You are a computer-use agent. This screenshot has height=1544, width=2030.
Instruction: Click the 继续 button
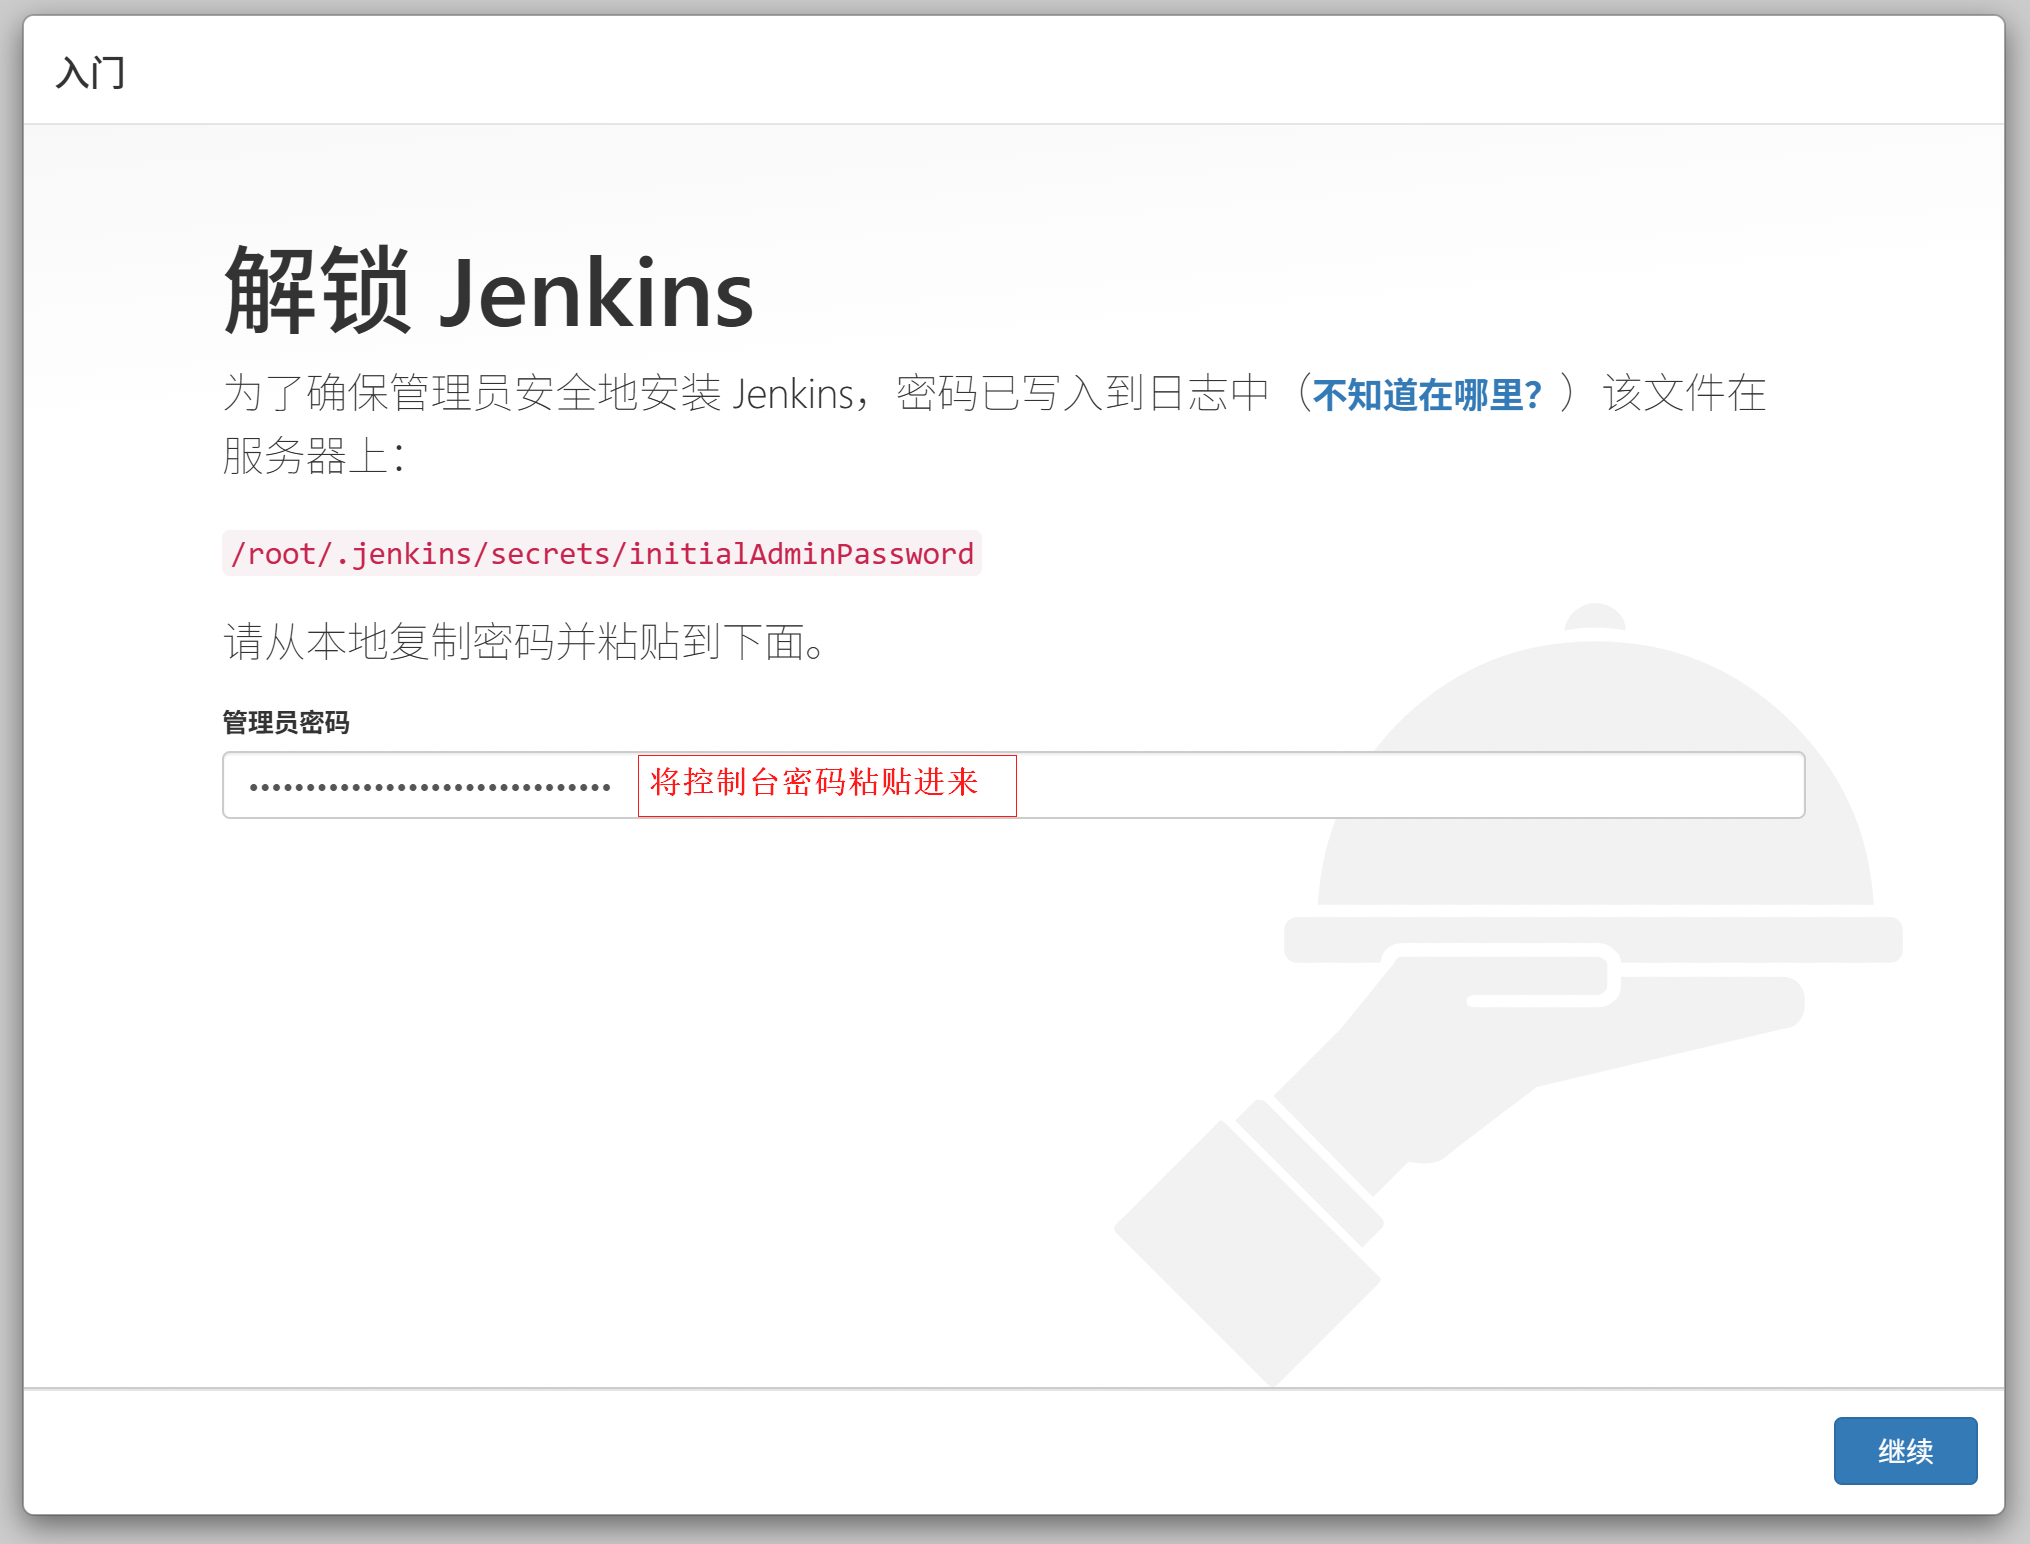pyautogui.click(x=1904, y=1450)
